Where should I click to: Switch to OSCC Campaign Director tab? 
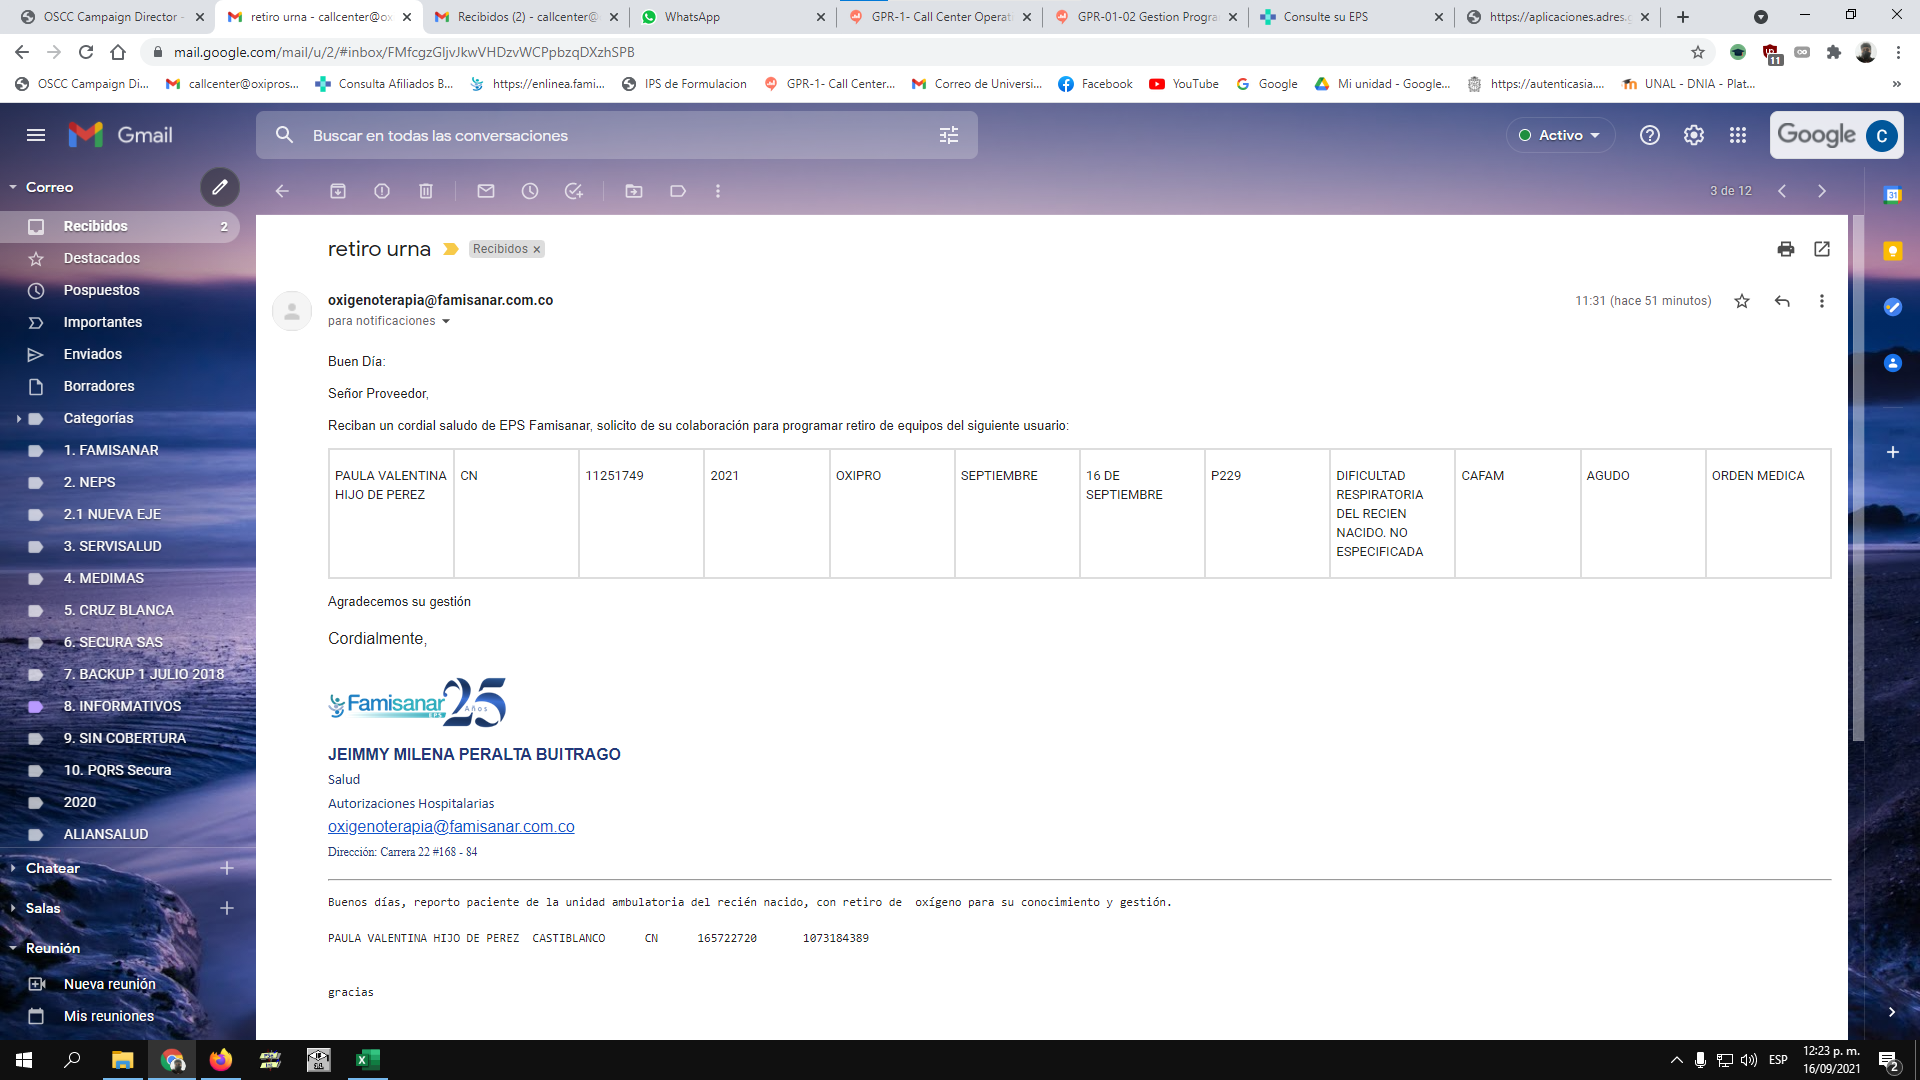click(x=110, y=17)
